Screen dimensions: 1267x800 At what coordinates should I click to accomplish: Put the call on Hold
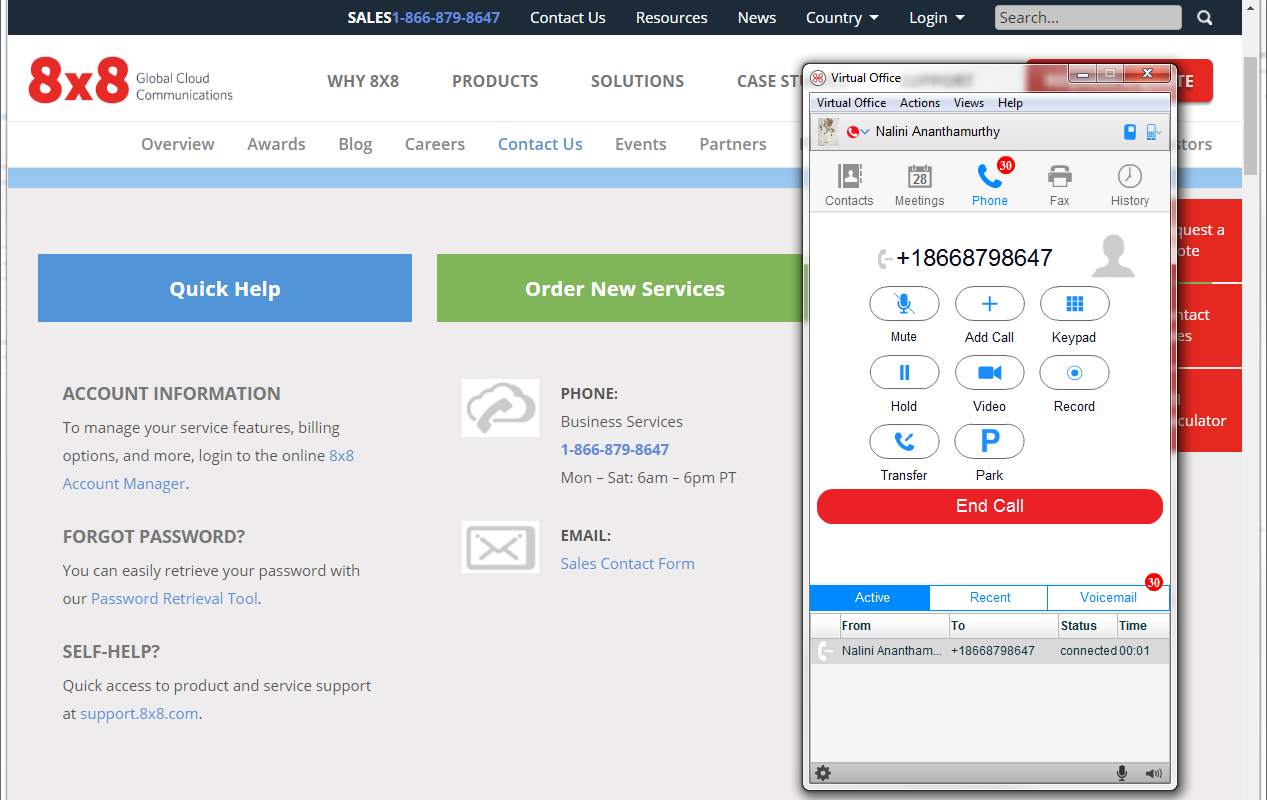tap(904, 373)
